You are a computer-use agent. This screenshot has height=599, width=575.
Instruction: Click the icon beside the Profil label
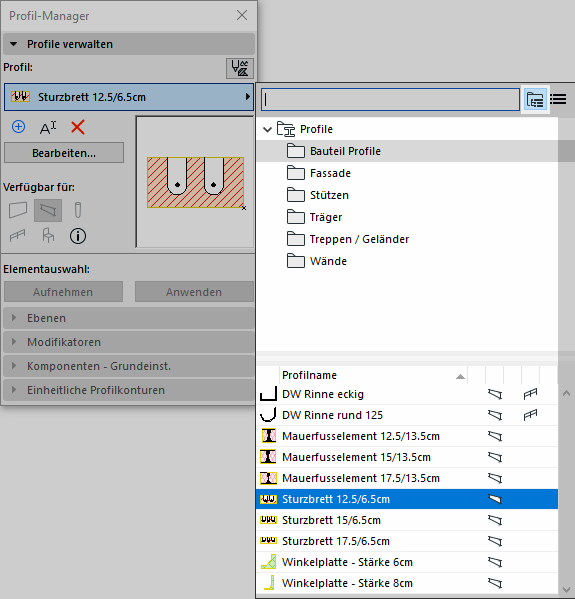point(240,68)
